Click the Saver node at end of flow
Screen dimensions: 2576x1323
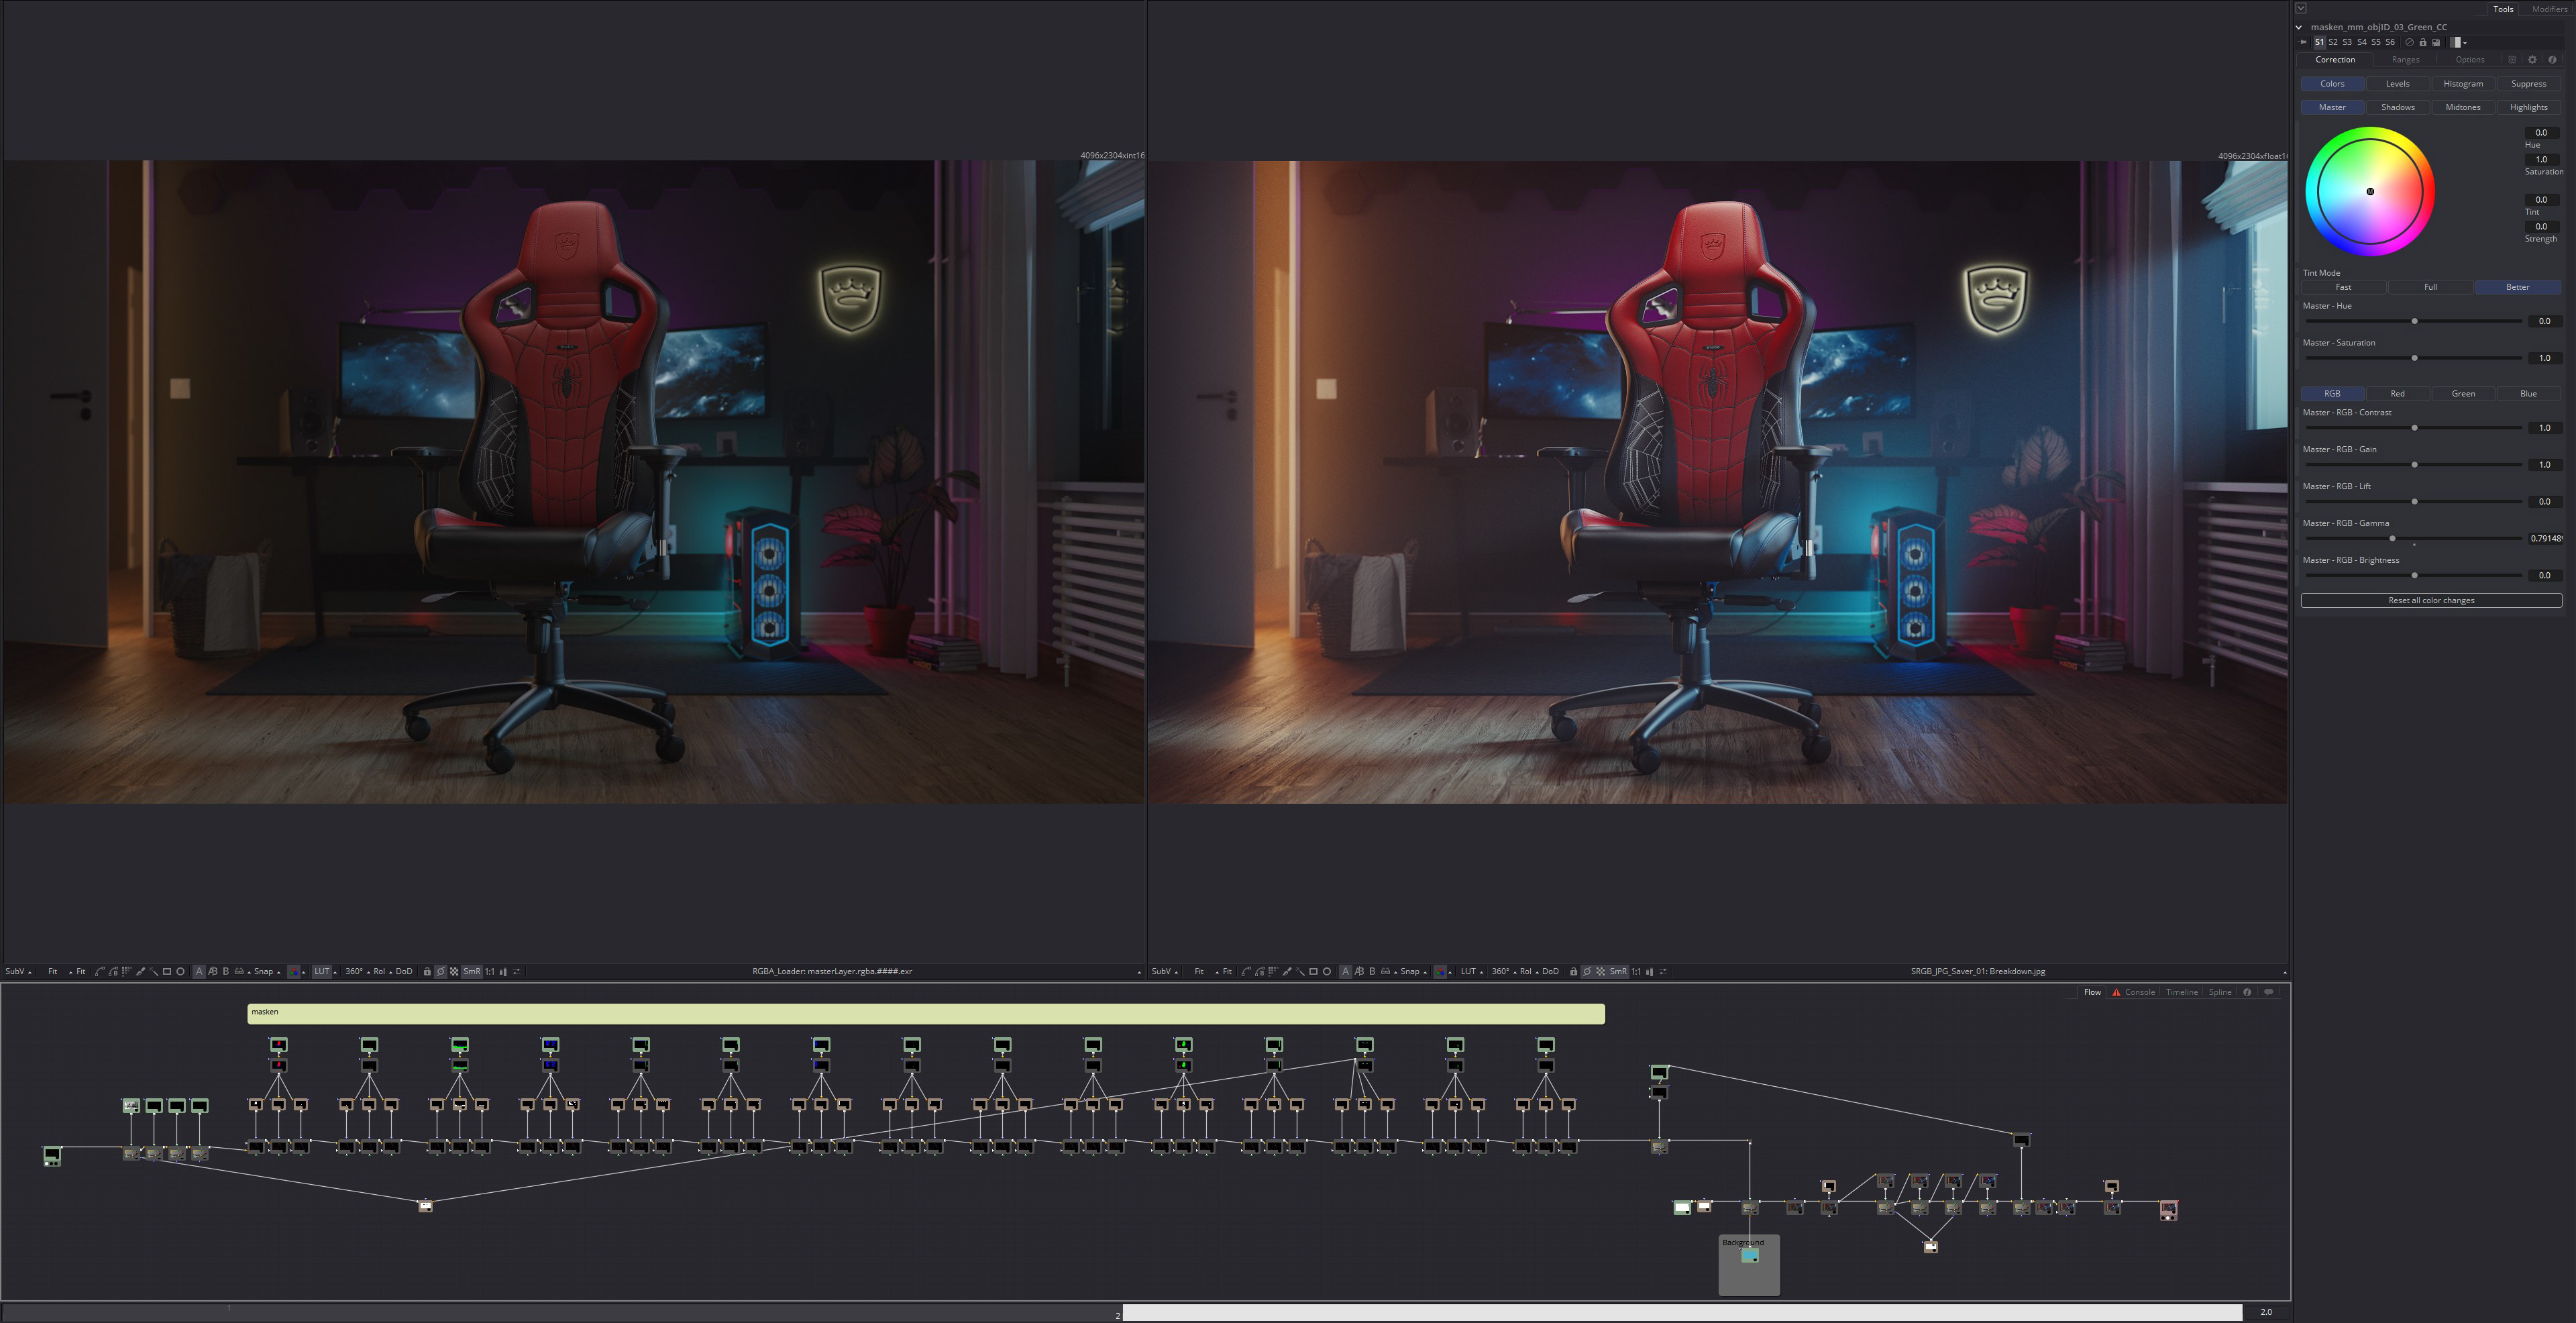pos(2168,1210)
